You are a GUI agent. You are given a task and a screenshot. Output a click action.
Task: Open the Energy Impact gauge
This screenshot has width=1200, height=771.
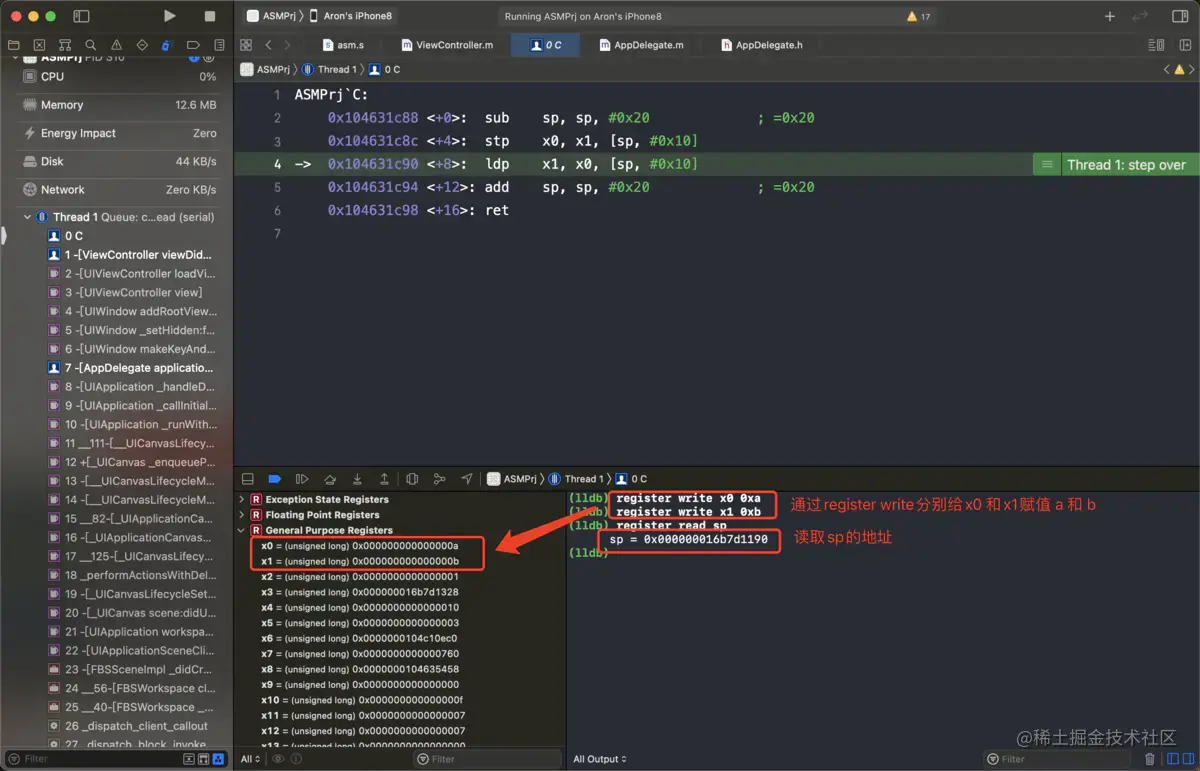(x=117, y=133)
